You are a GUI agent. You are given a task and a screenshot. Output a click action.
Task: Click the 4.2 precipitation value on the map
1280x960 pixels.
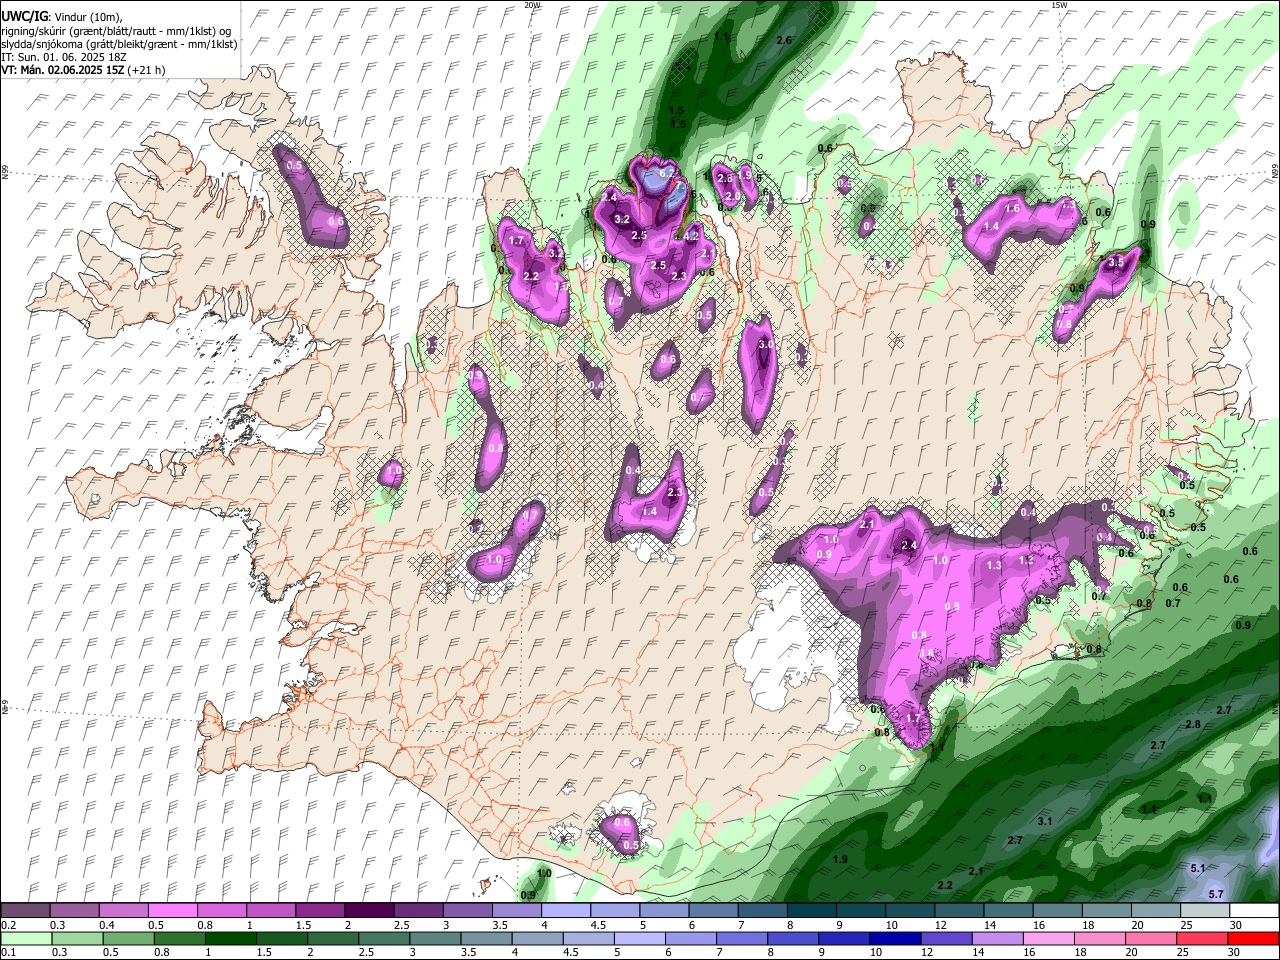tap(691, 236)
